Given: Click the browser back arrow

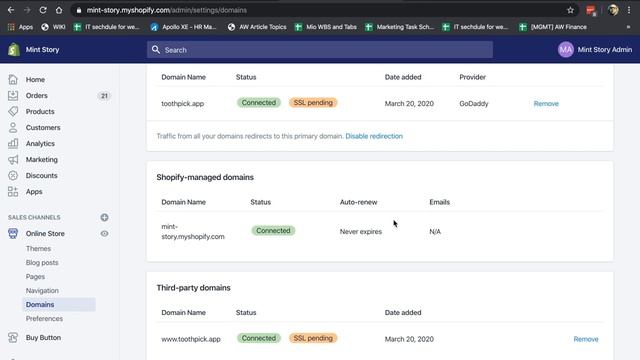Looking at the screenshot, I should pos(11,10).
